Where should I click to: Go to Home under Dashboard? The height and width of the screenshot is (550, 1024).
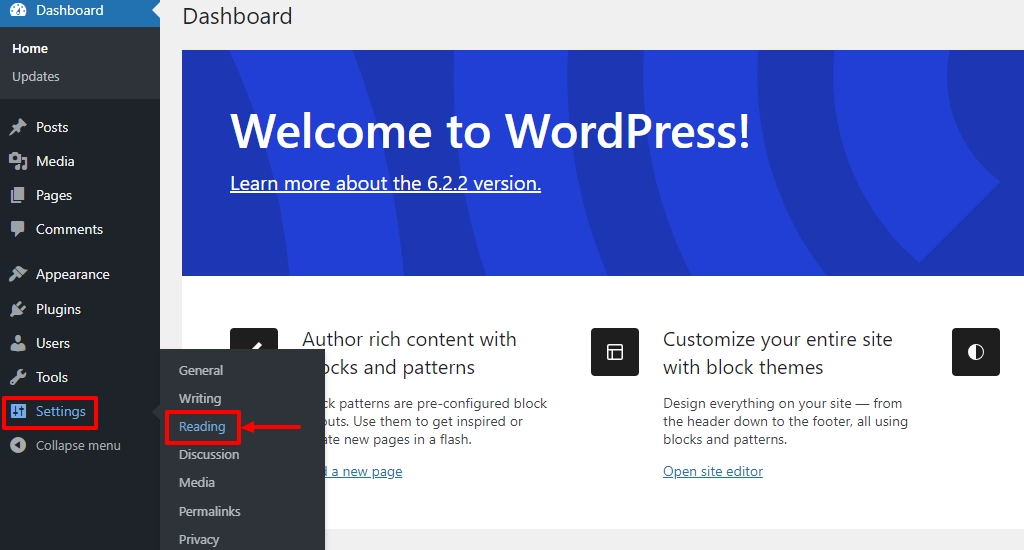point(30,48)
